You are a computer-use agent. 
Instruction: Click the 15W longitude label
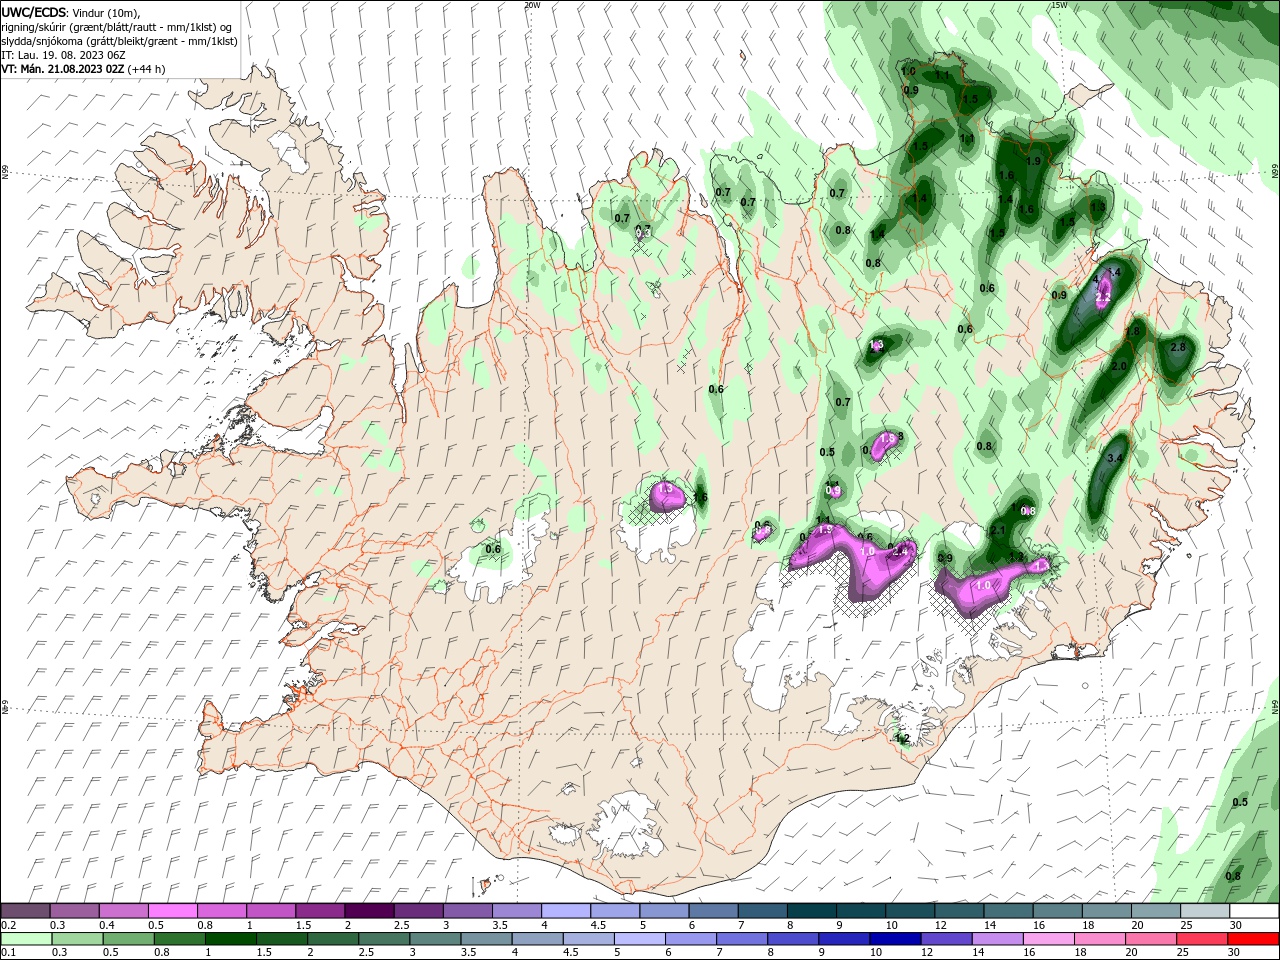[1060, 5]
